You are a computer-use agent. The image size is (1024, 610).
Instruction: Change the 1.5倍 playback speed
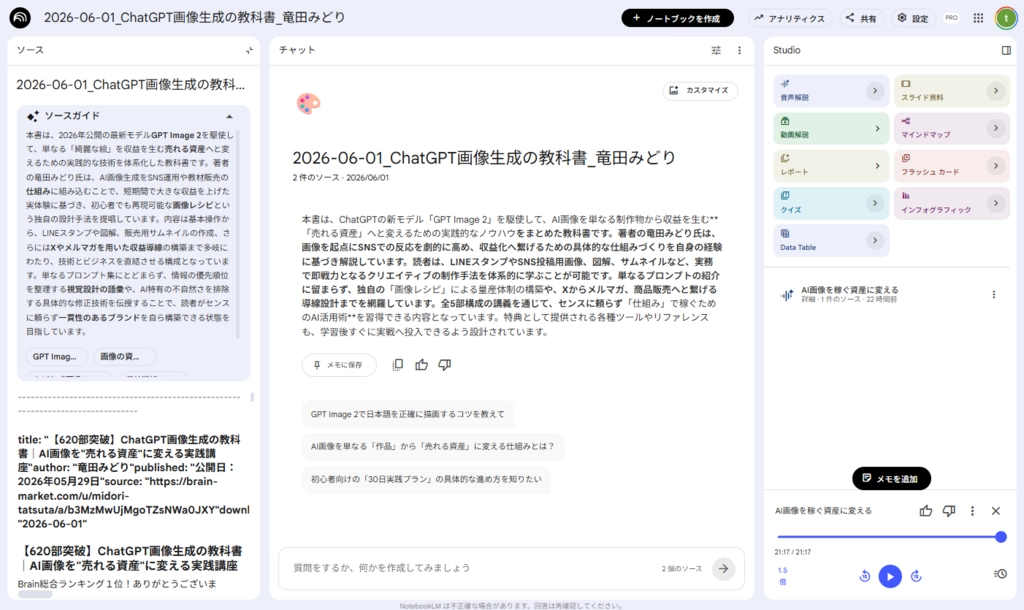tap(782, 575)
